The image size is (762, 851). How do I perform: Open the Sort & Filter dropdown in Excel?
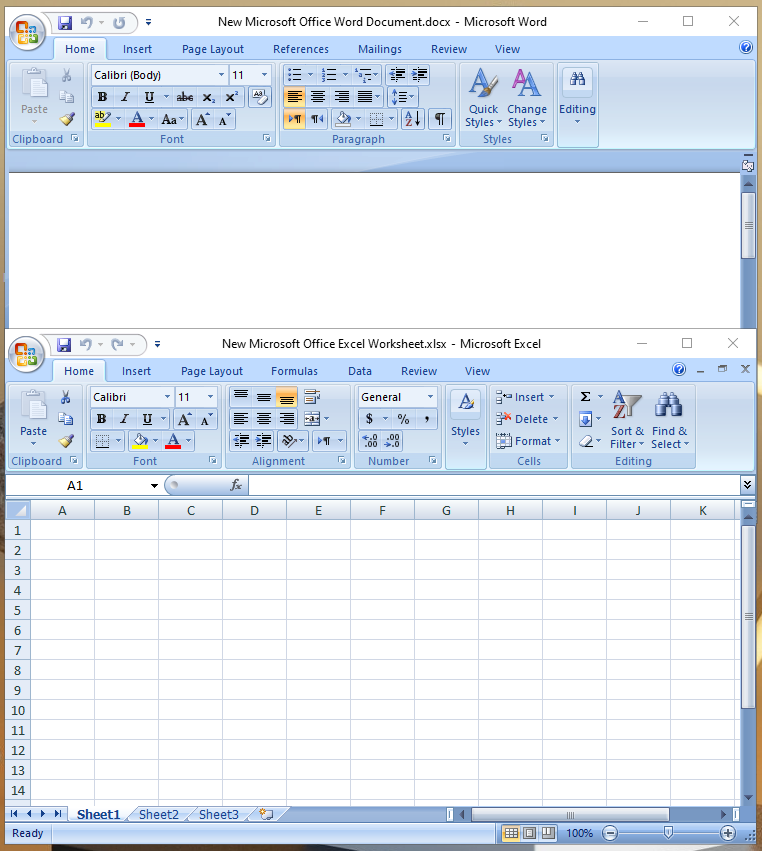coord(627,420)
